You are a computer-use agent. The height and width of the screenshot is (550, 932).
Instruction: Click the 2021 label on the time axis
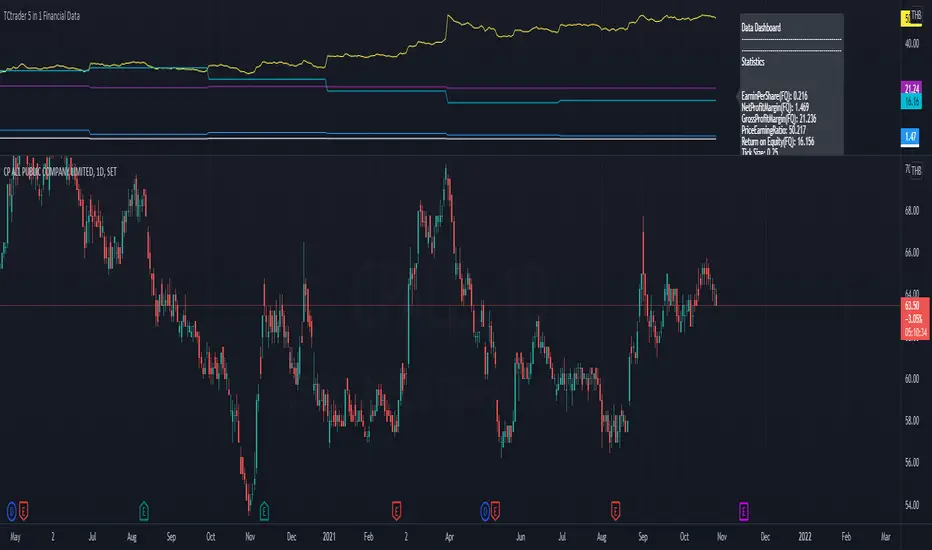click(x=329, y=536)
